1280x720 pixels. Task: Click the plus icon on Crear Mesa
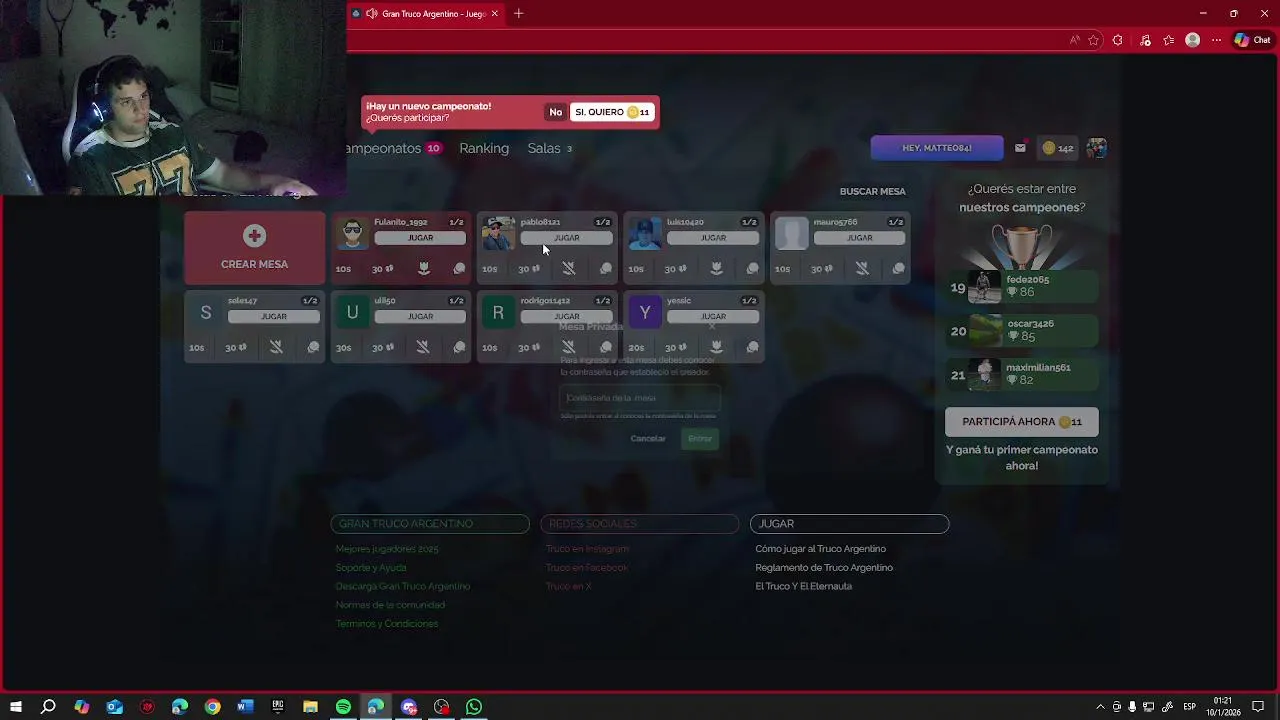pos(254,236)
